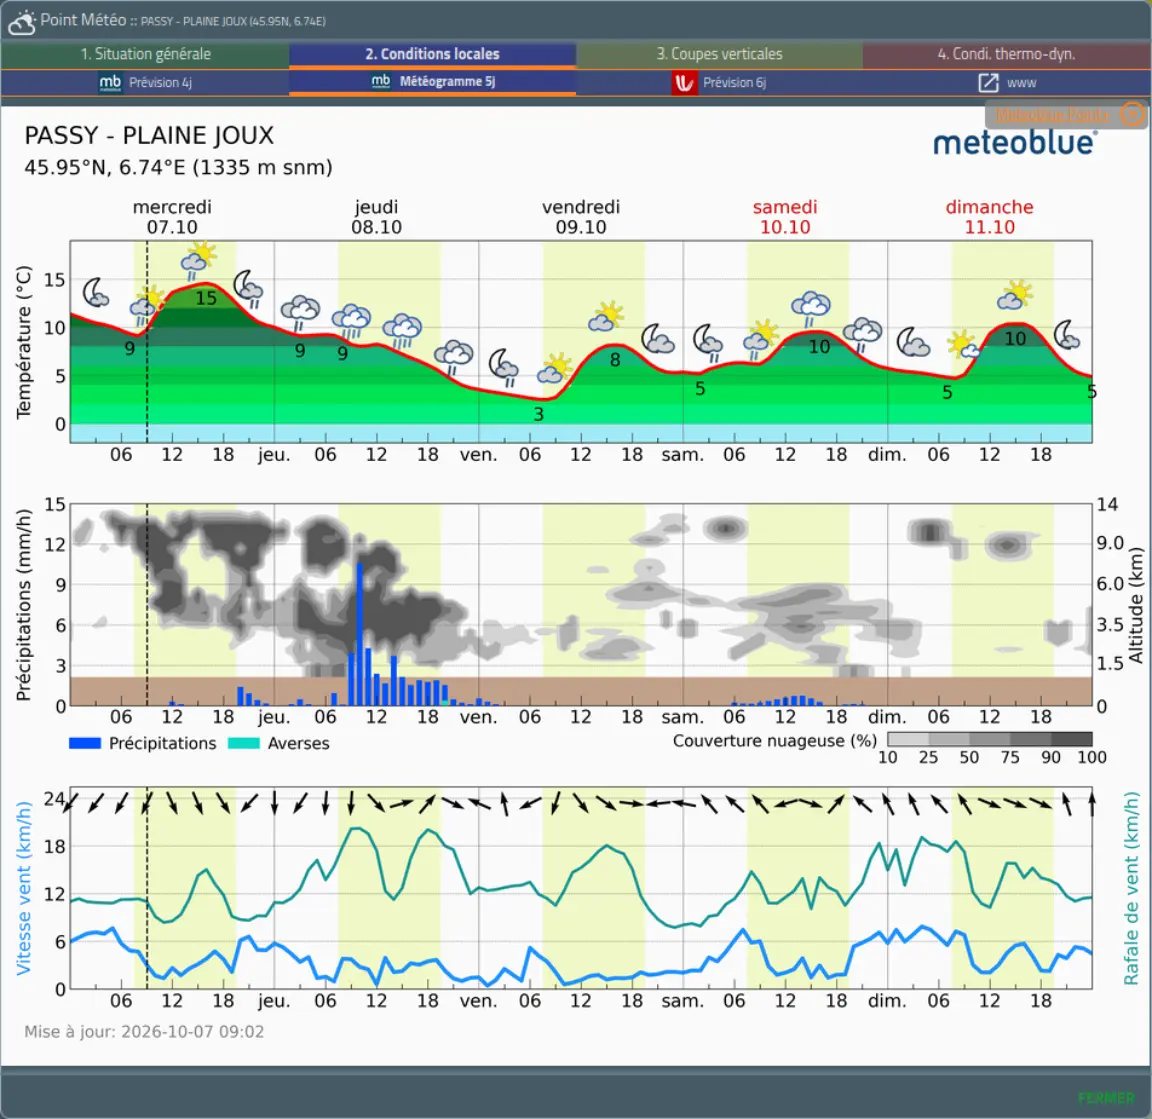Open the Prévision 4j sub-tab
Viewport: 1152px width, 1119px height.
click(145, 82)
